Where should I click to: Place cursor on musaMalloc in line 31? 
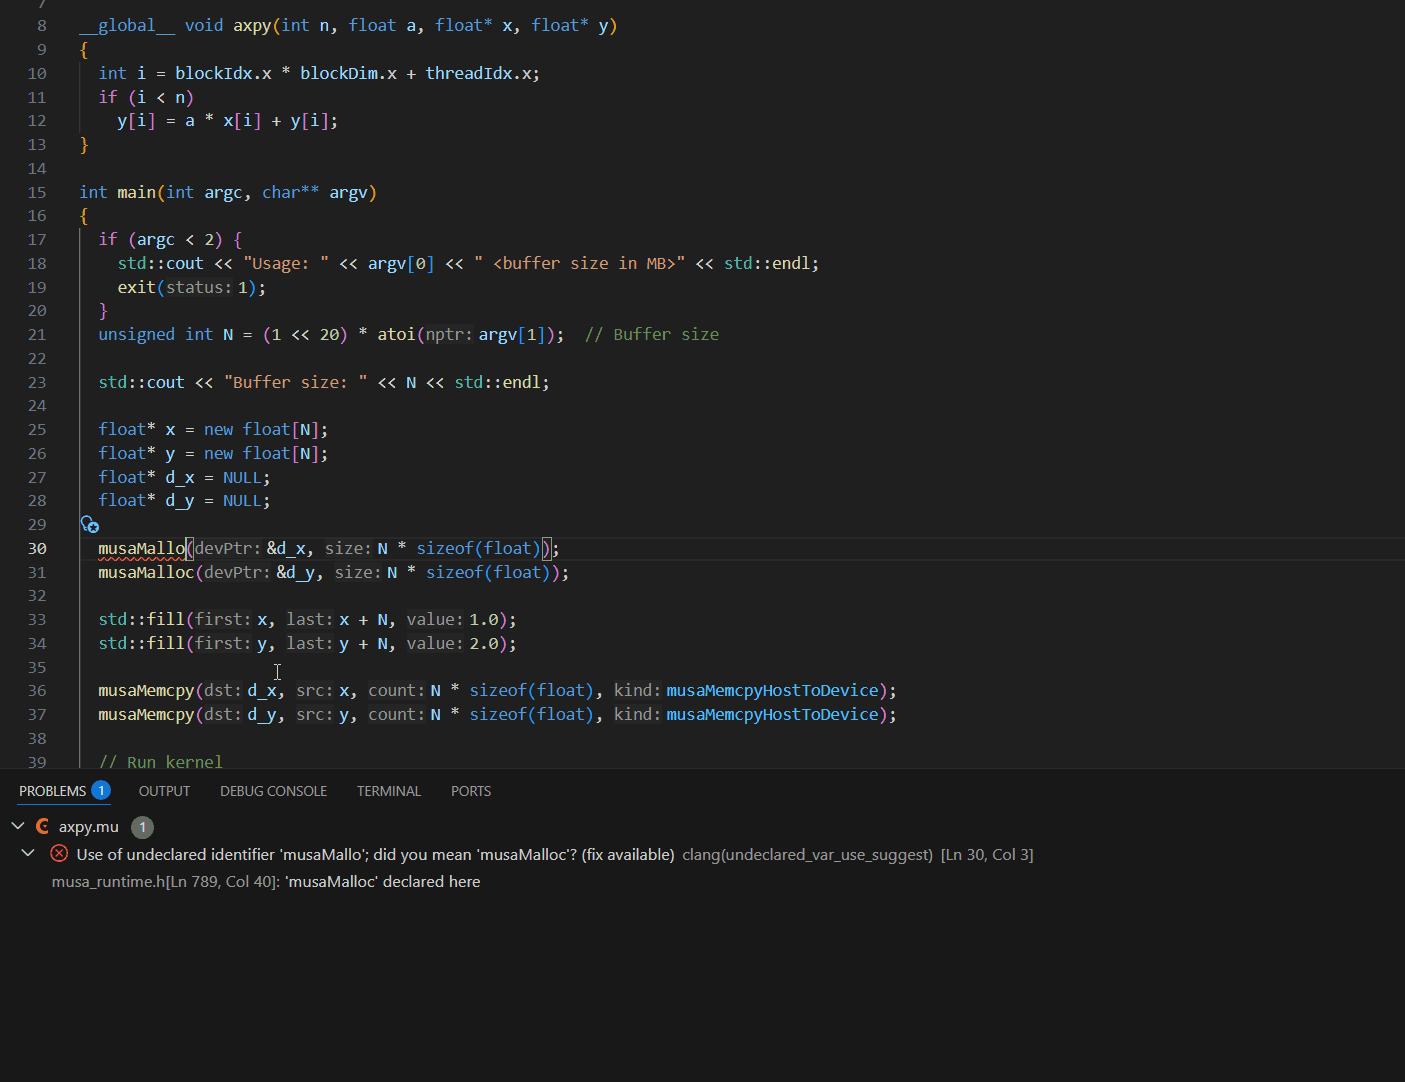click(146, 573)
